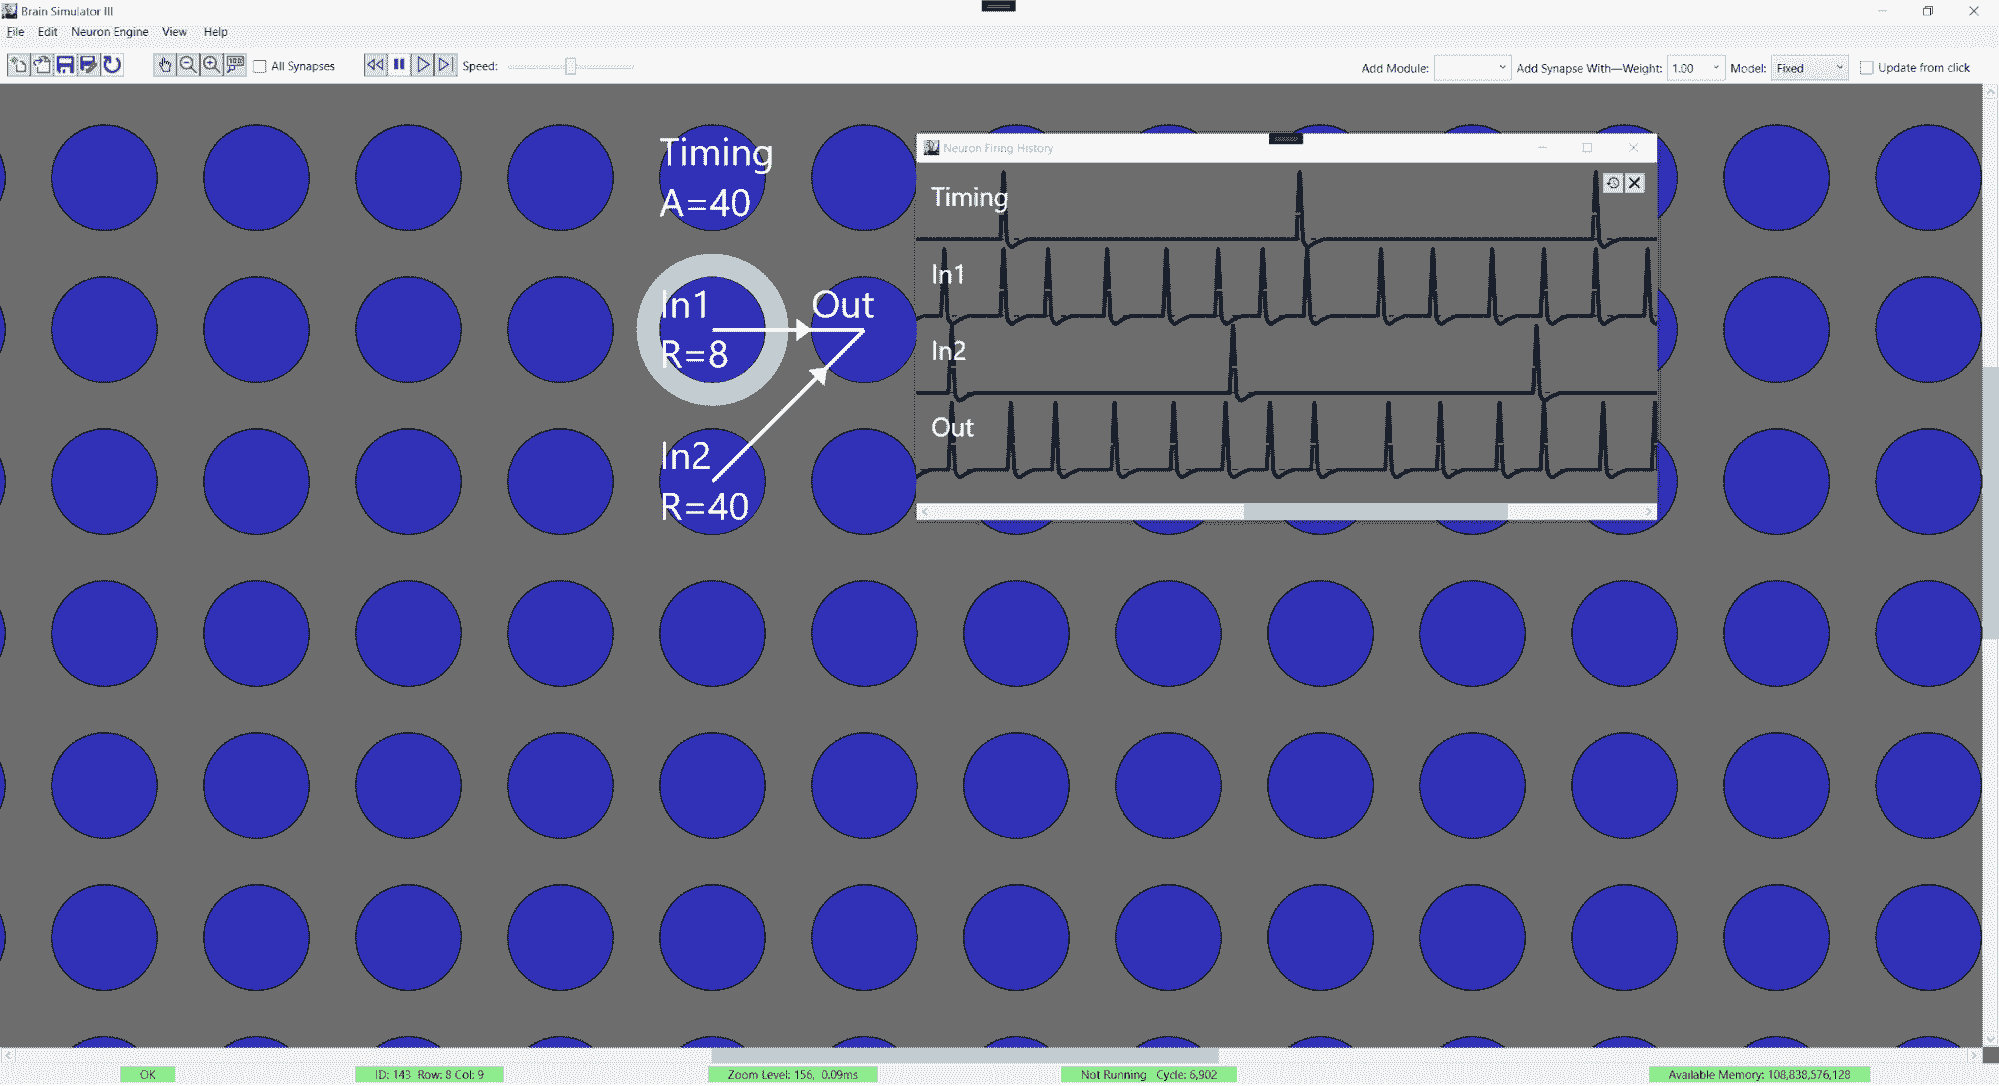Image resolution: width=1999 pixels, height=1086 pixels.
Task: Pause the neuron engine
Action: point(399,65)
